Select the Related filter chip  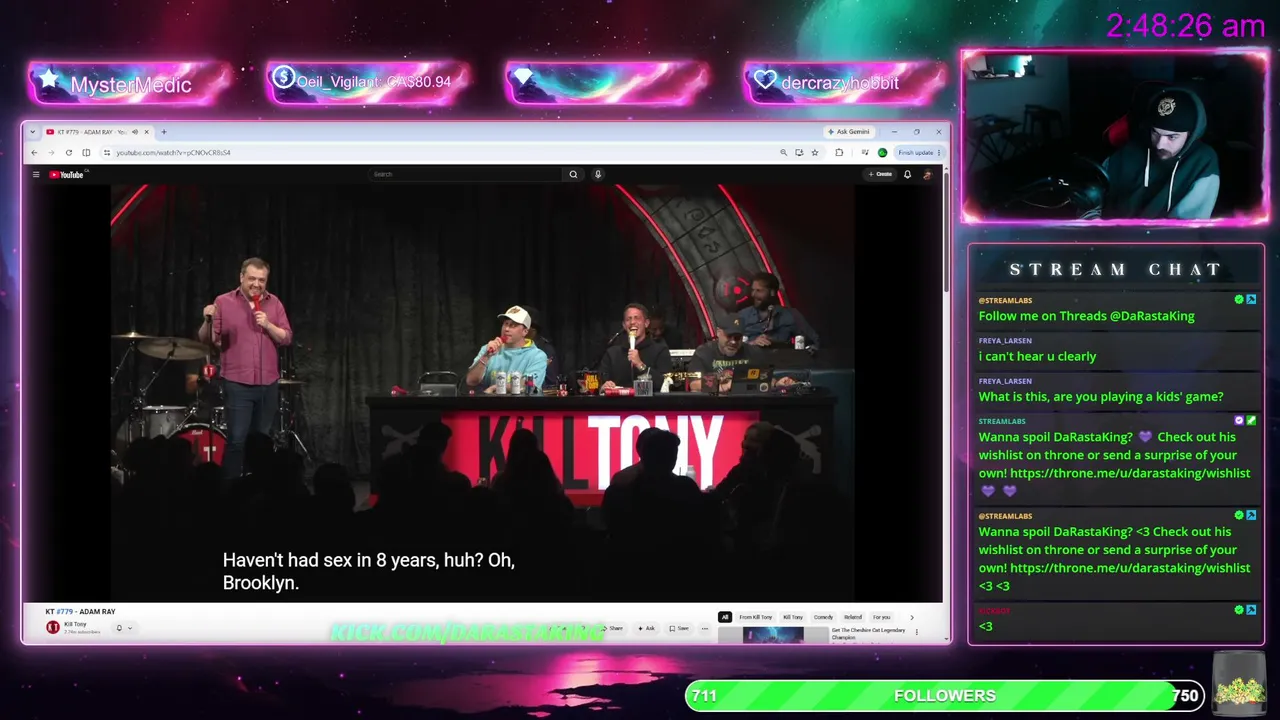click(853, 617)
